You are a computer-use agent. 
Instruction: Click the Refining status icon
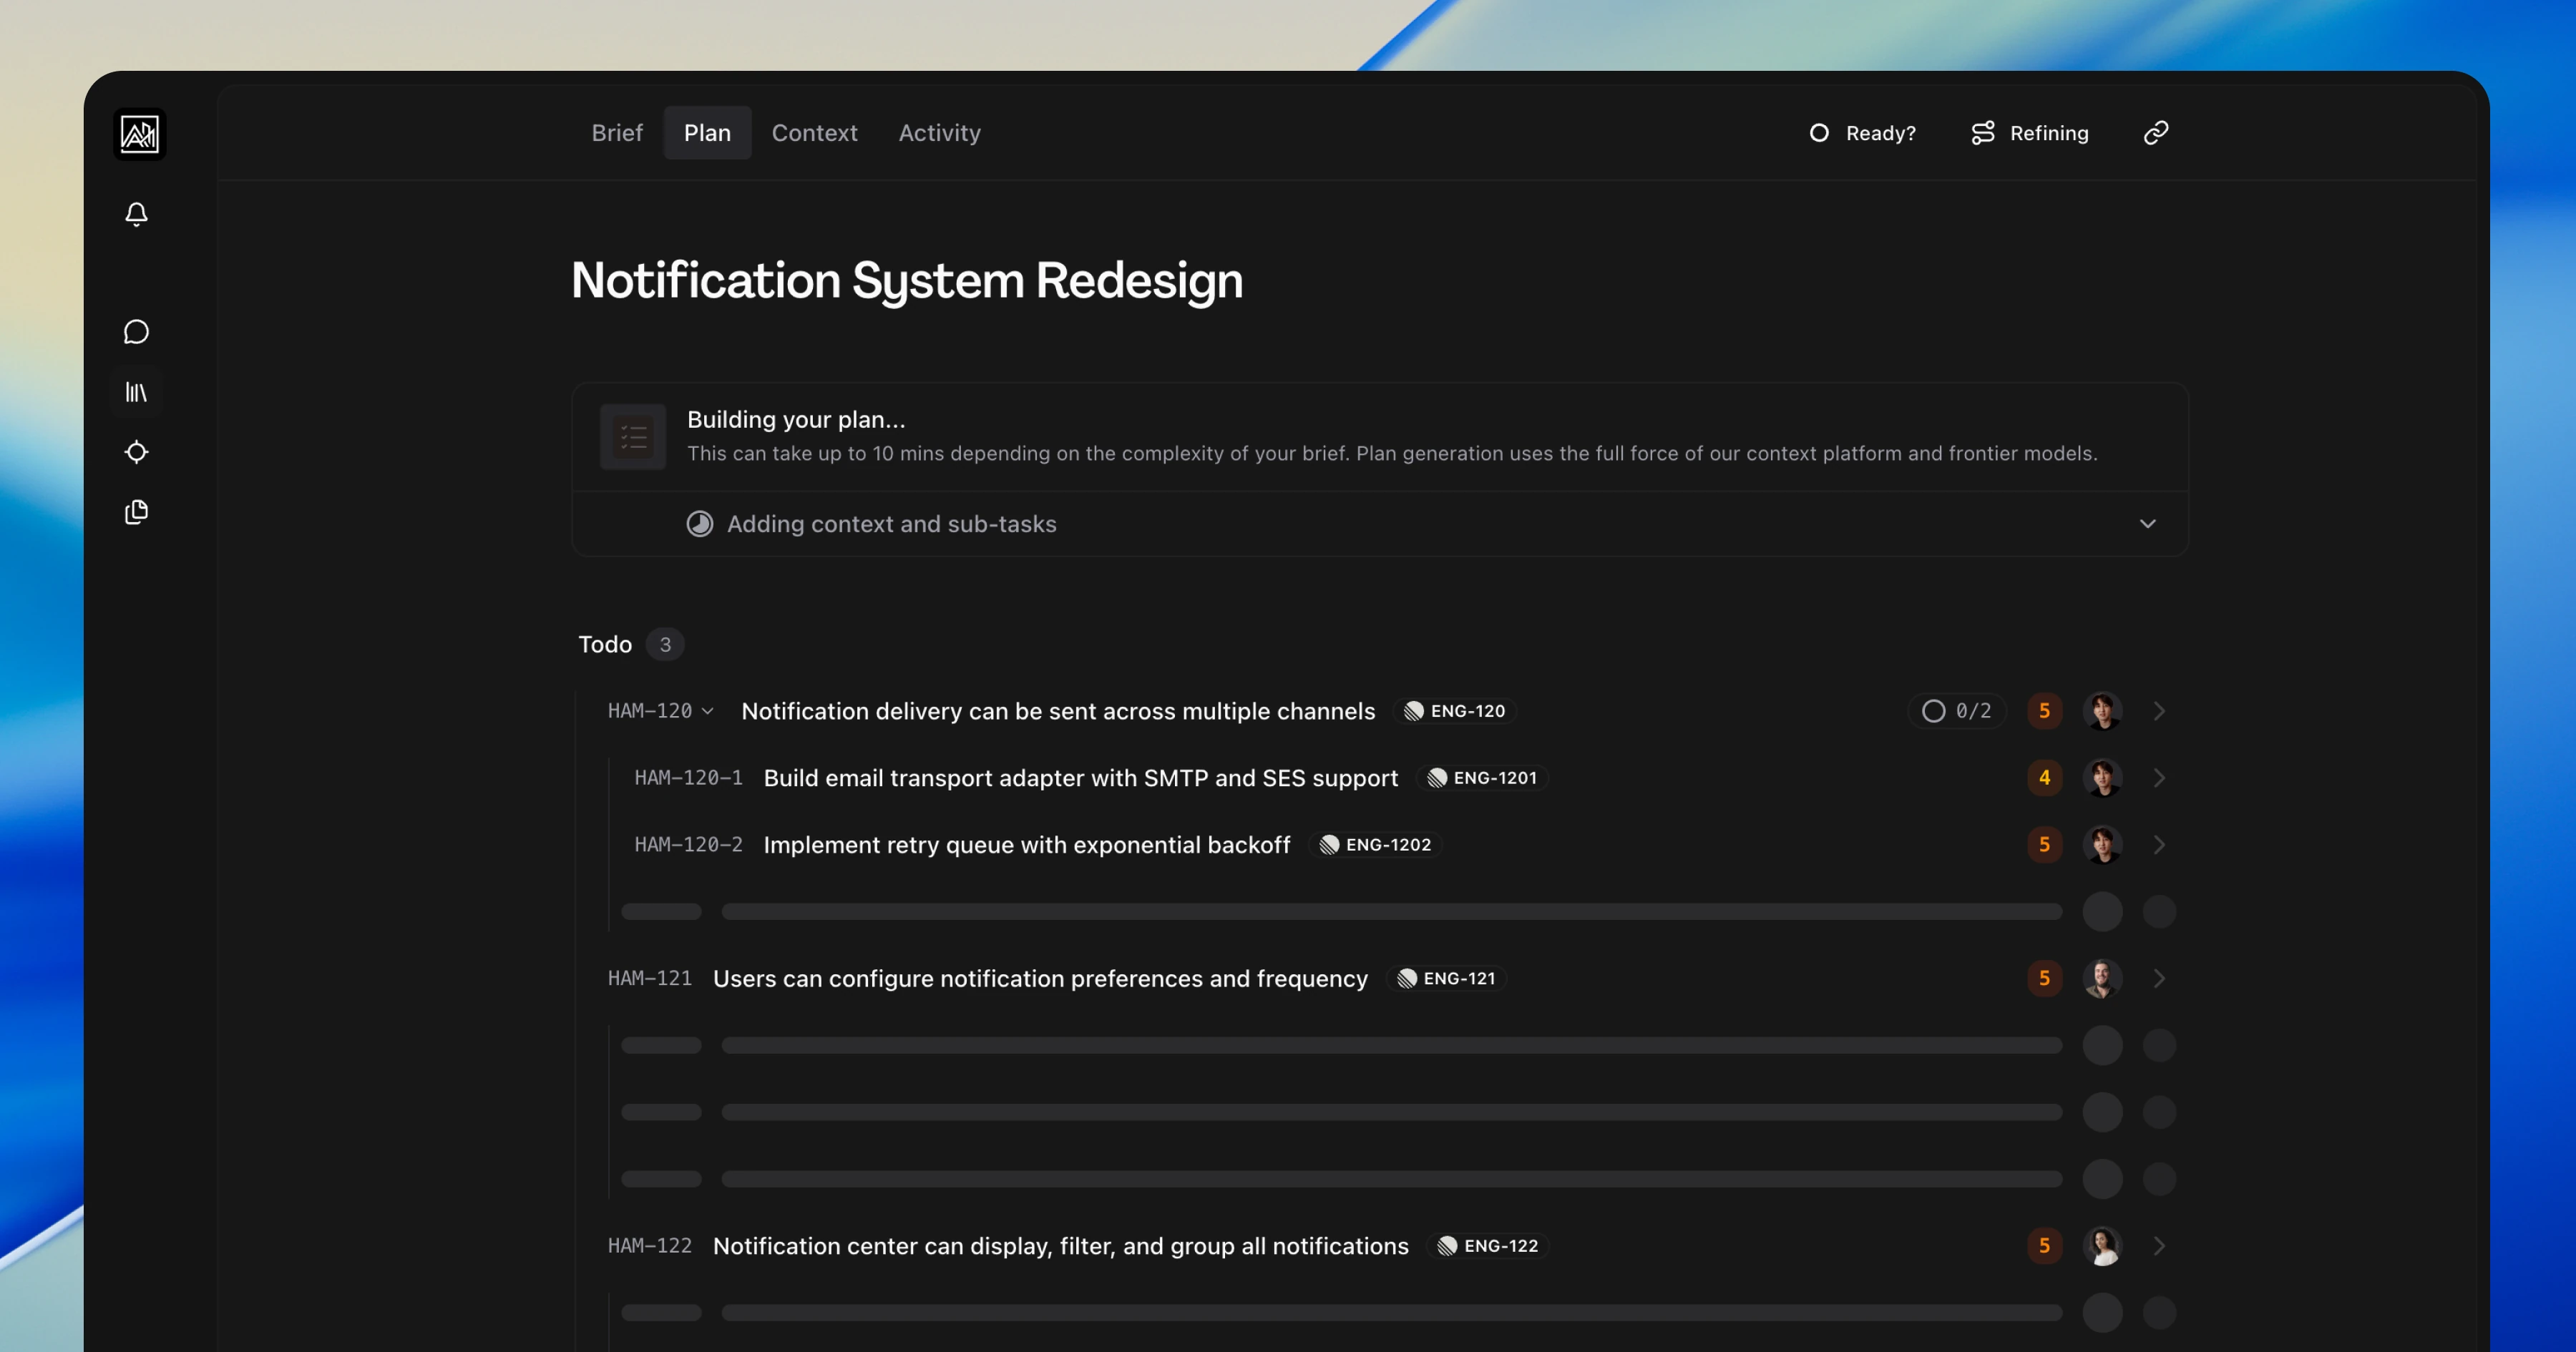tap(1983, 132)
